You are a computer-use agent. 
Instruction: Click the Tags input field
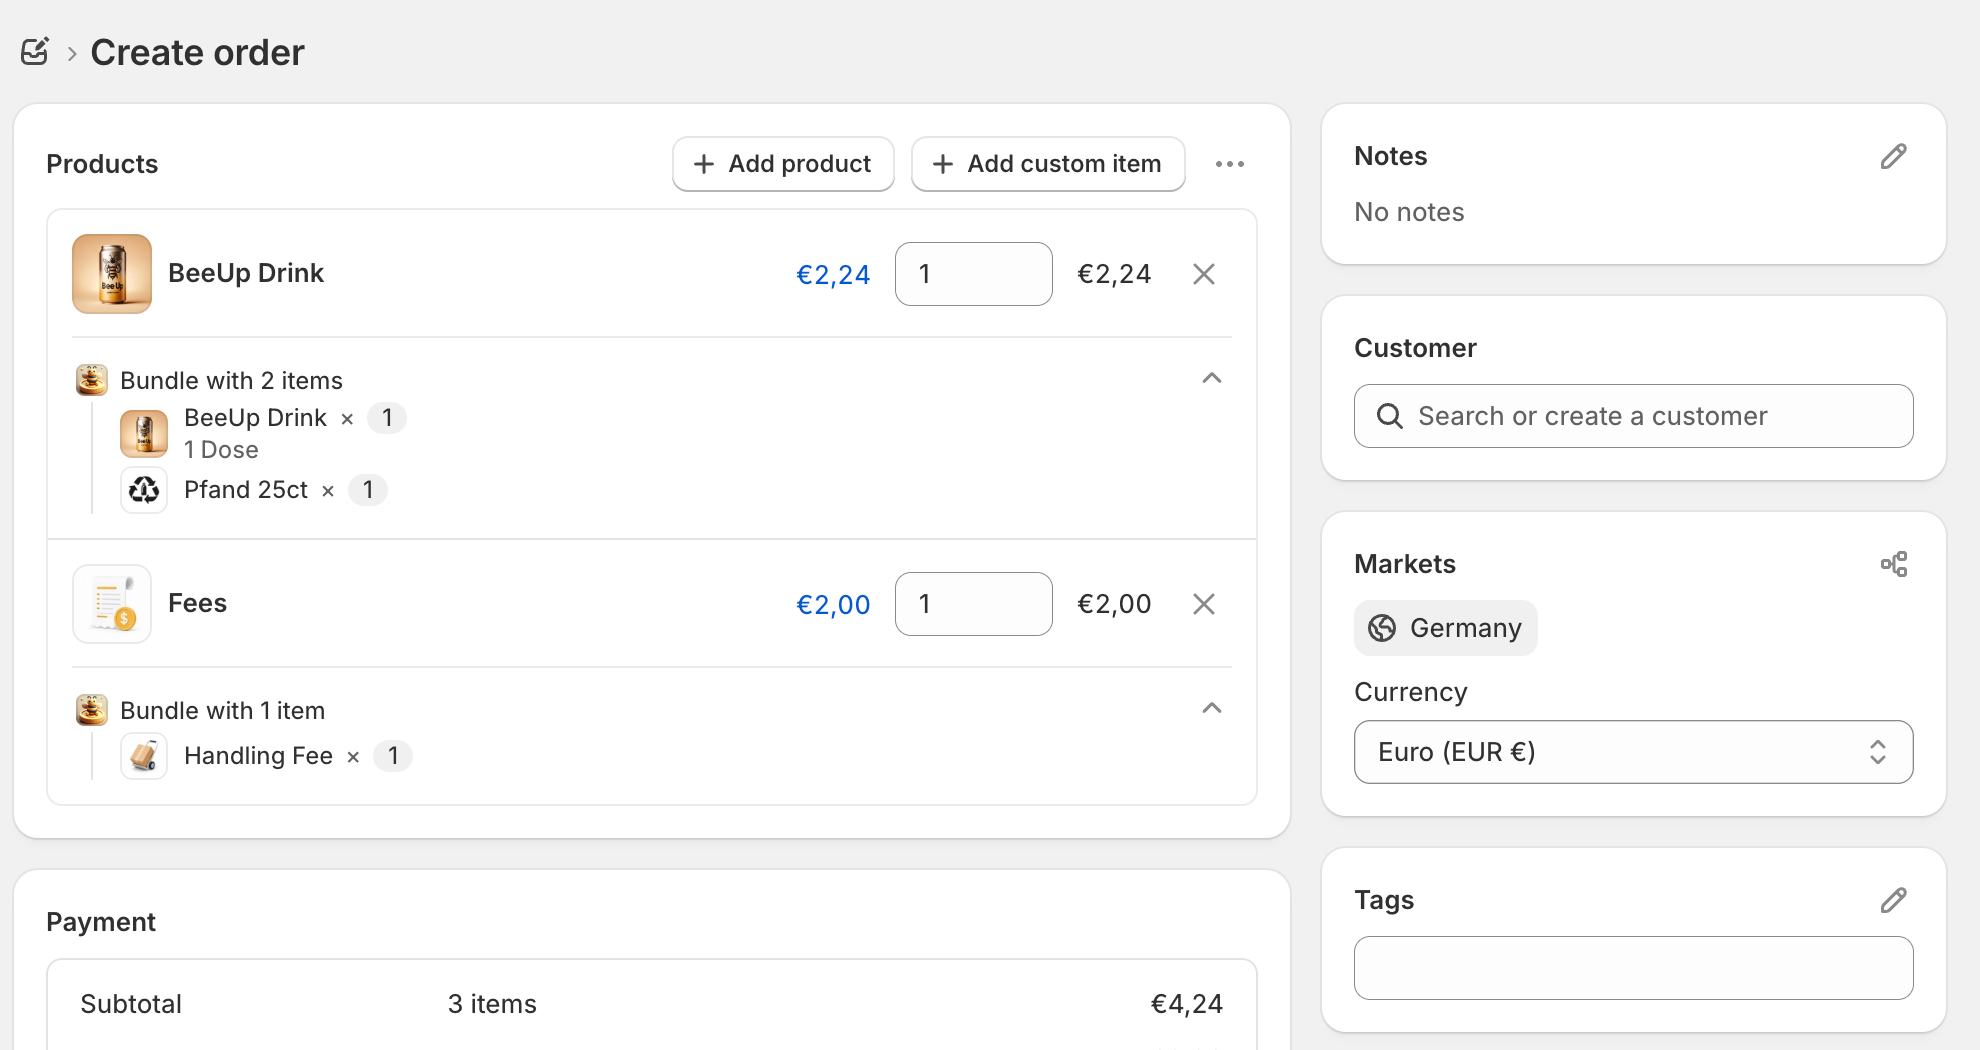pyautogui.click(x=1634, y=968)
